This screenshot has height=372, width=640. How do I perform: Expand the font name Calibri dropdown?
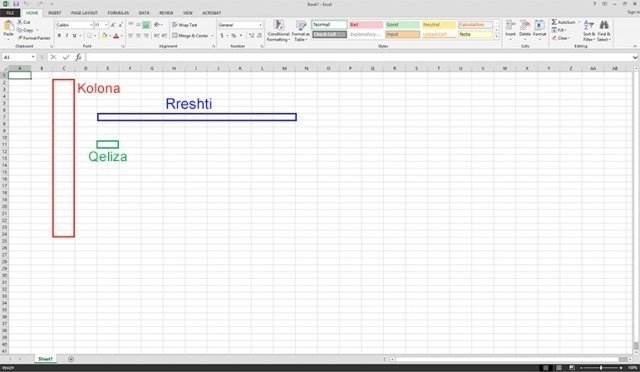click(91, 25)
